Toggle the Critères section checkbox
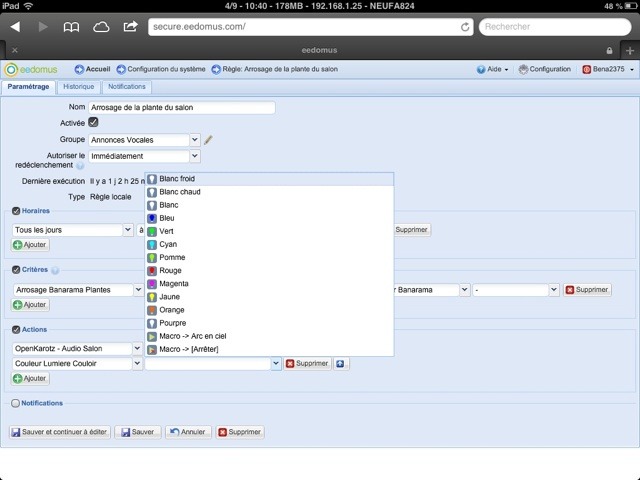This screenshot has height=480, width=640. point(16,270)
